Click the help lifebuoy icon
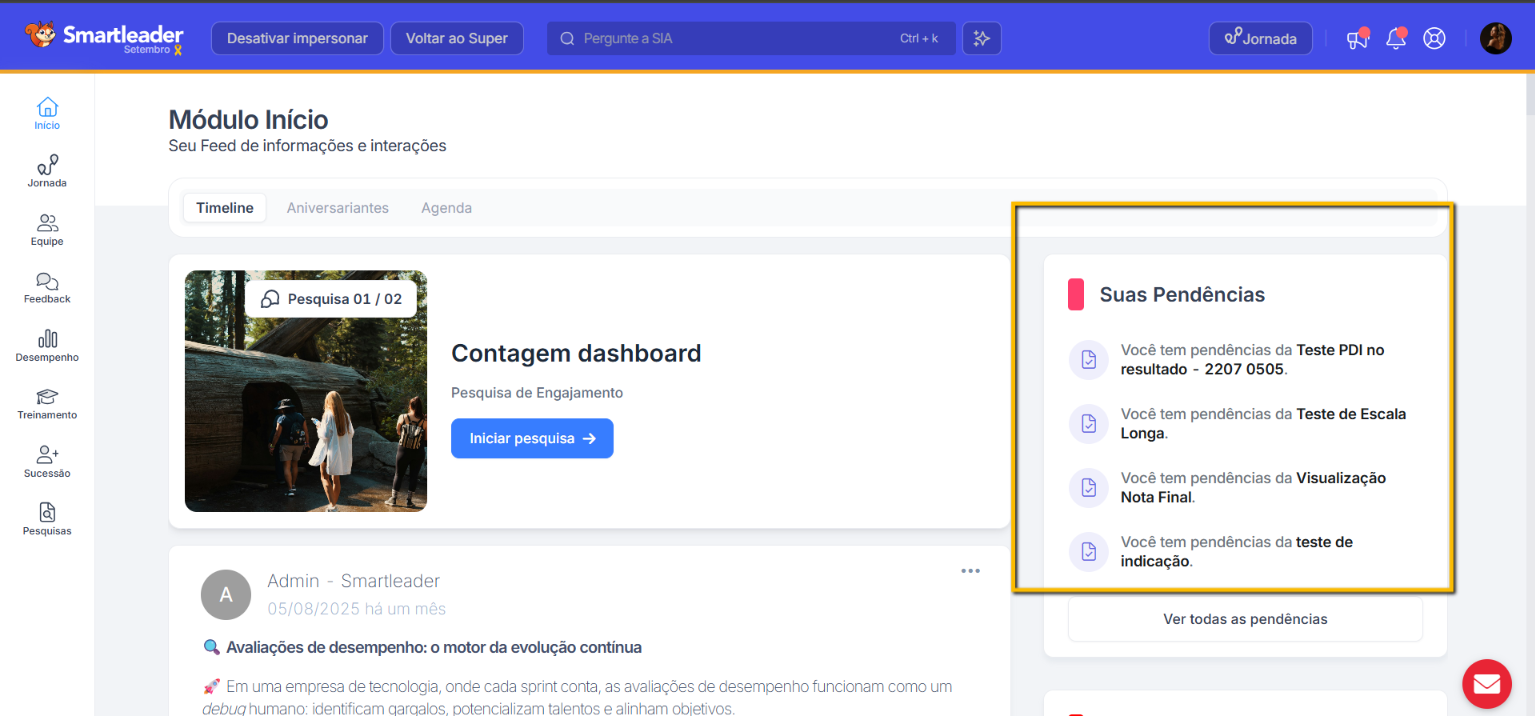Screen dimensions: 1535x716 click(1434, 39)
